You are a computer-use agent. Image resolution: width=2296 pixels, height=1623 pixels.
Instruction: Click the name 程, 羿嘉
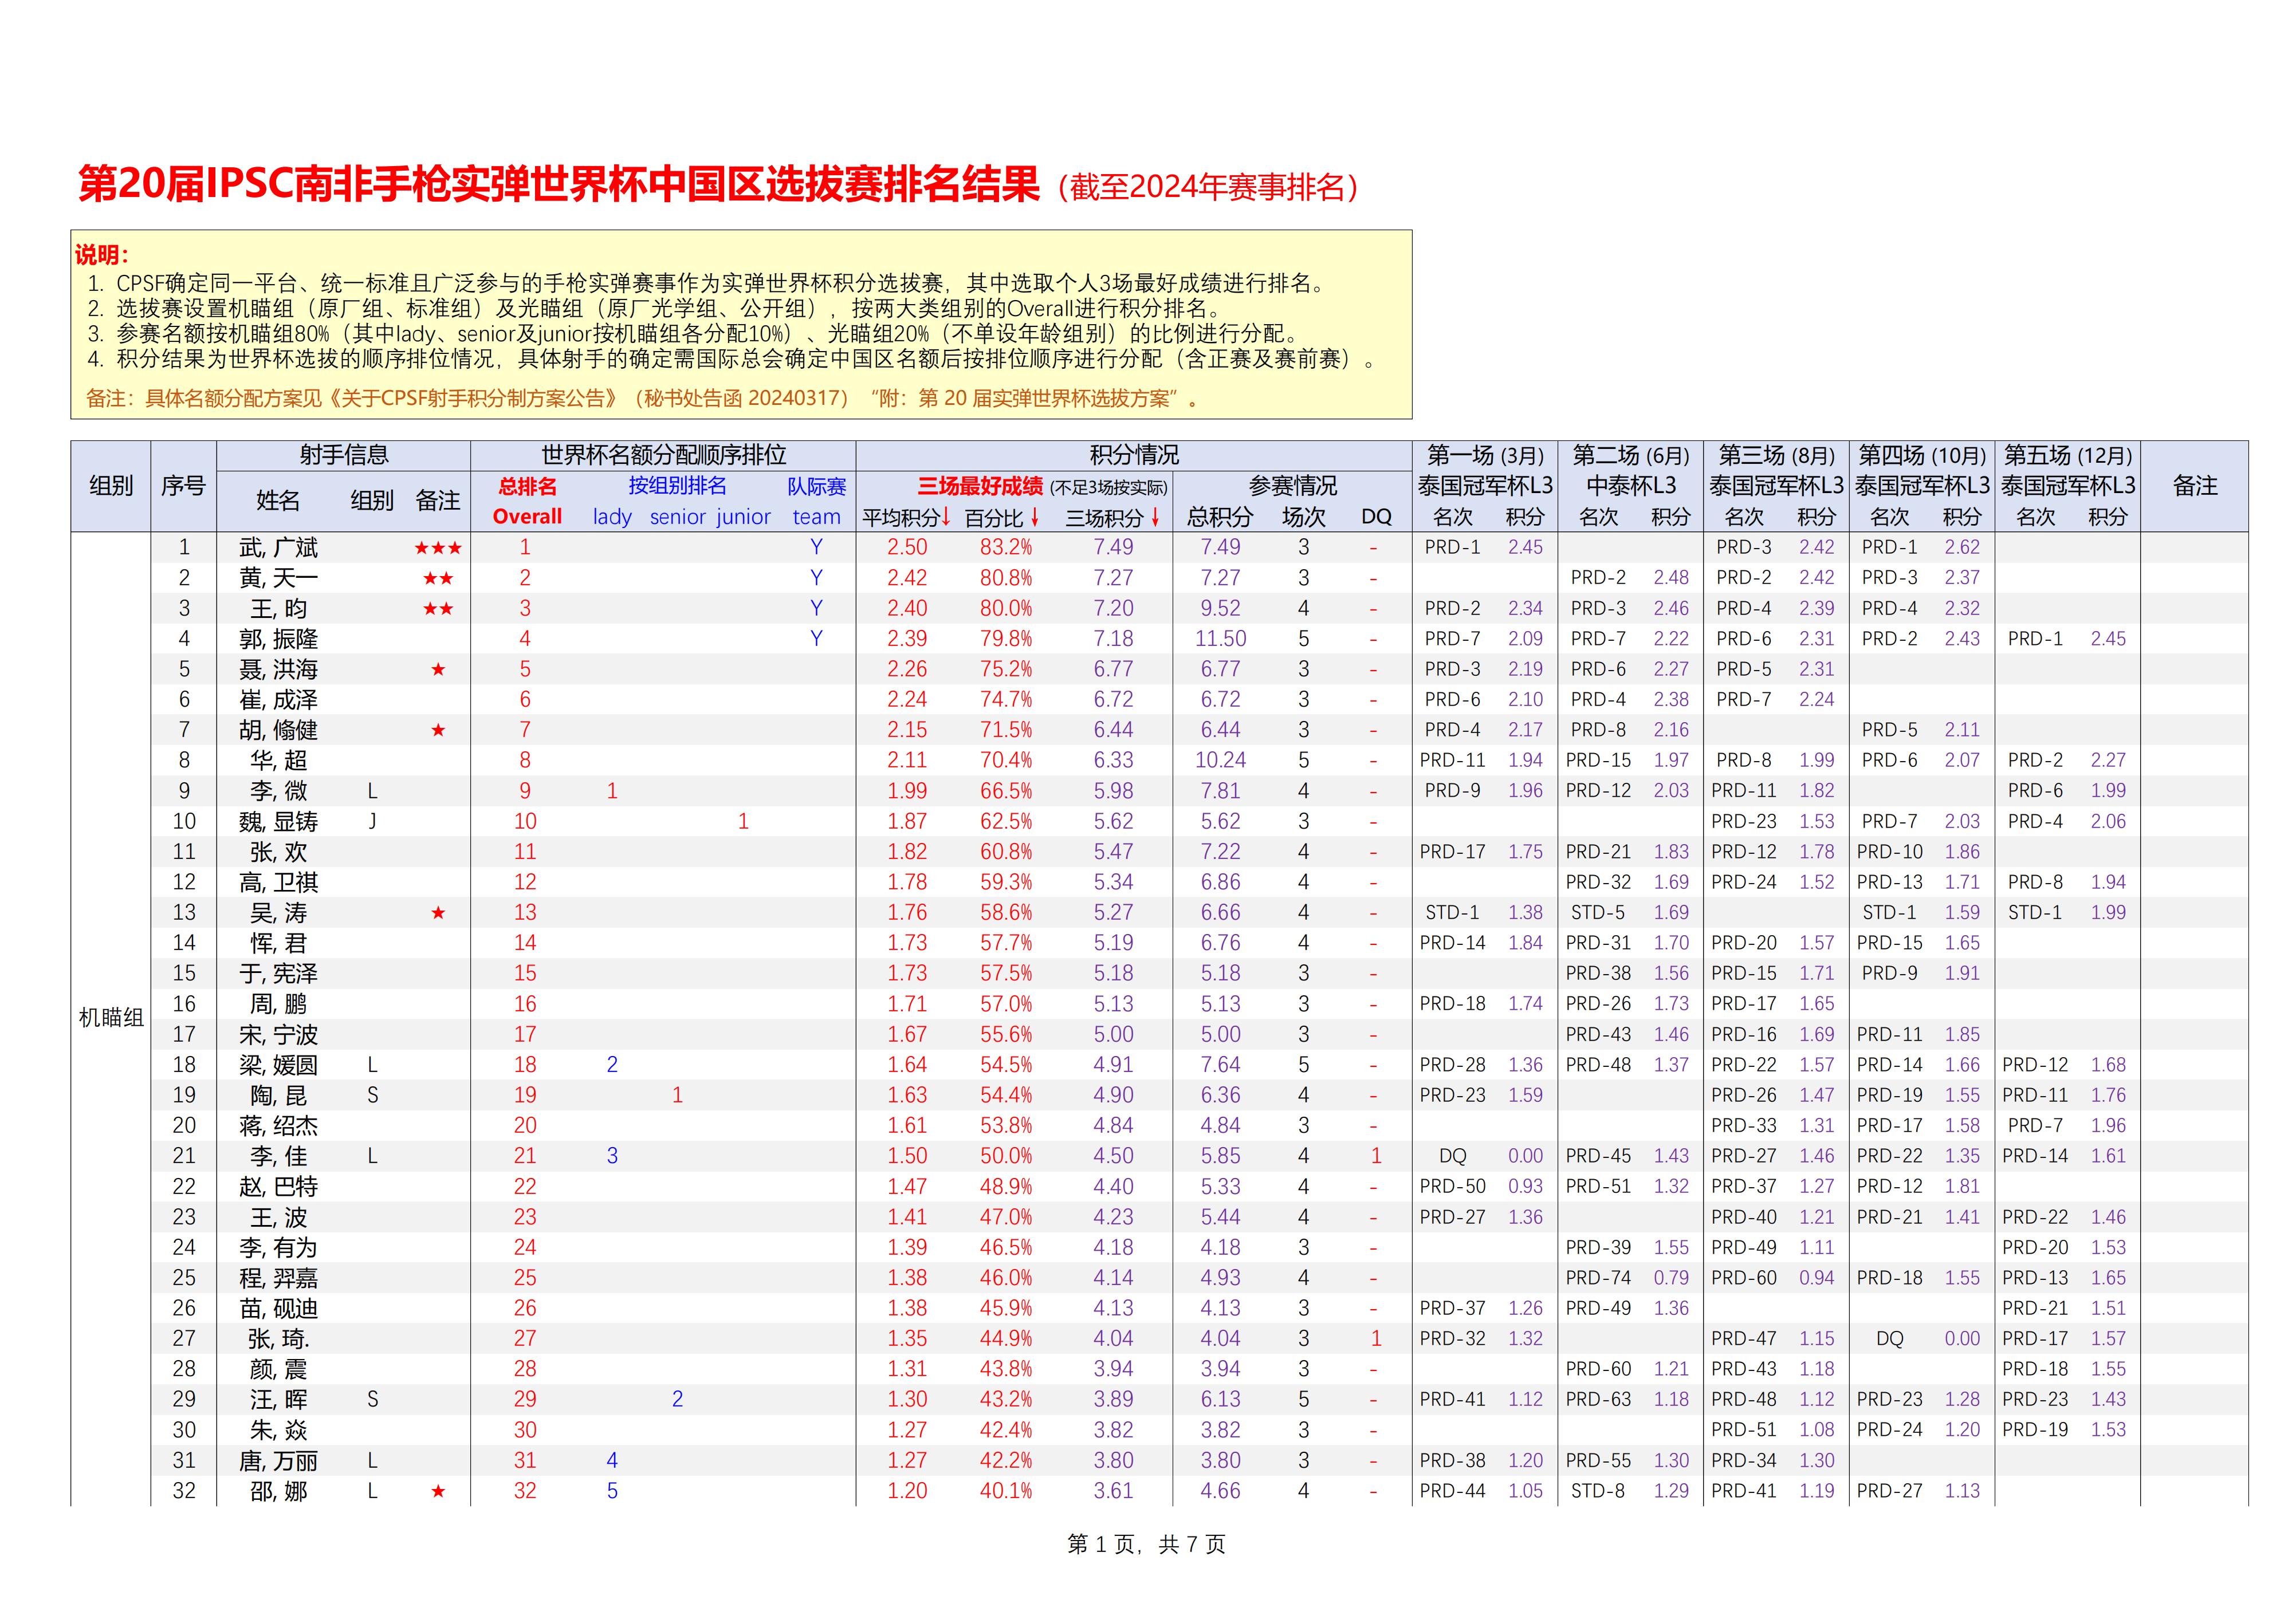point(278,1278)
